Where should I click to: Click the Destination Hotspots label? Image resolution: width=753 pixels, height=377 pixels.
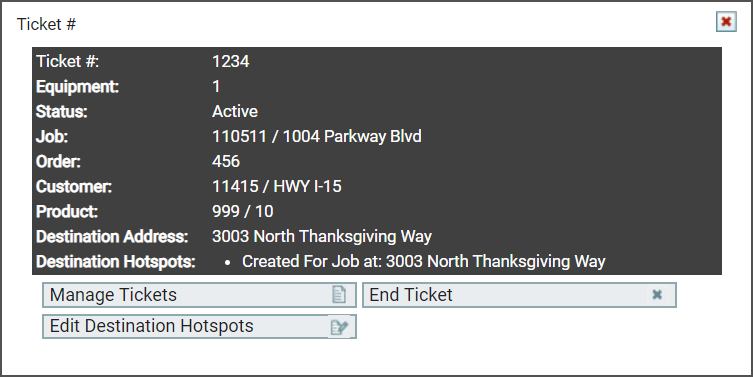click(116, 262)
